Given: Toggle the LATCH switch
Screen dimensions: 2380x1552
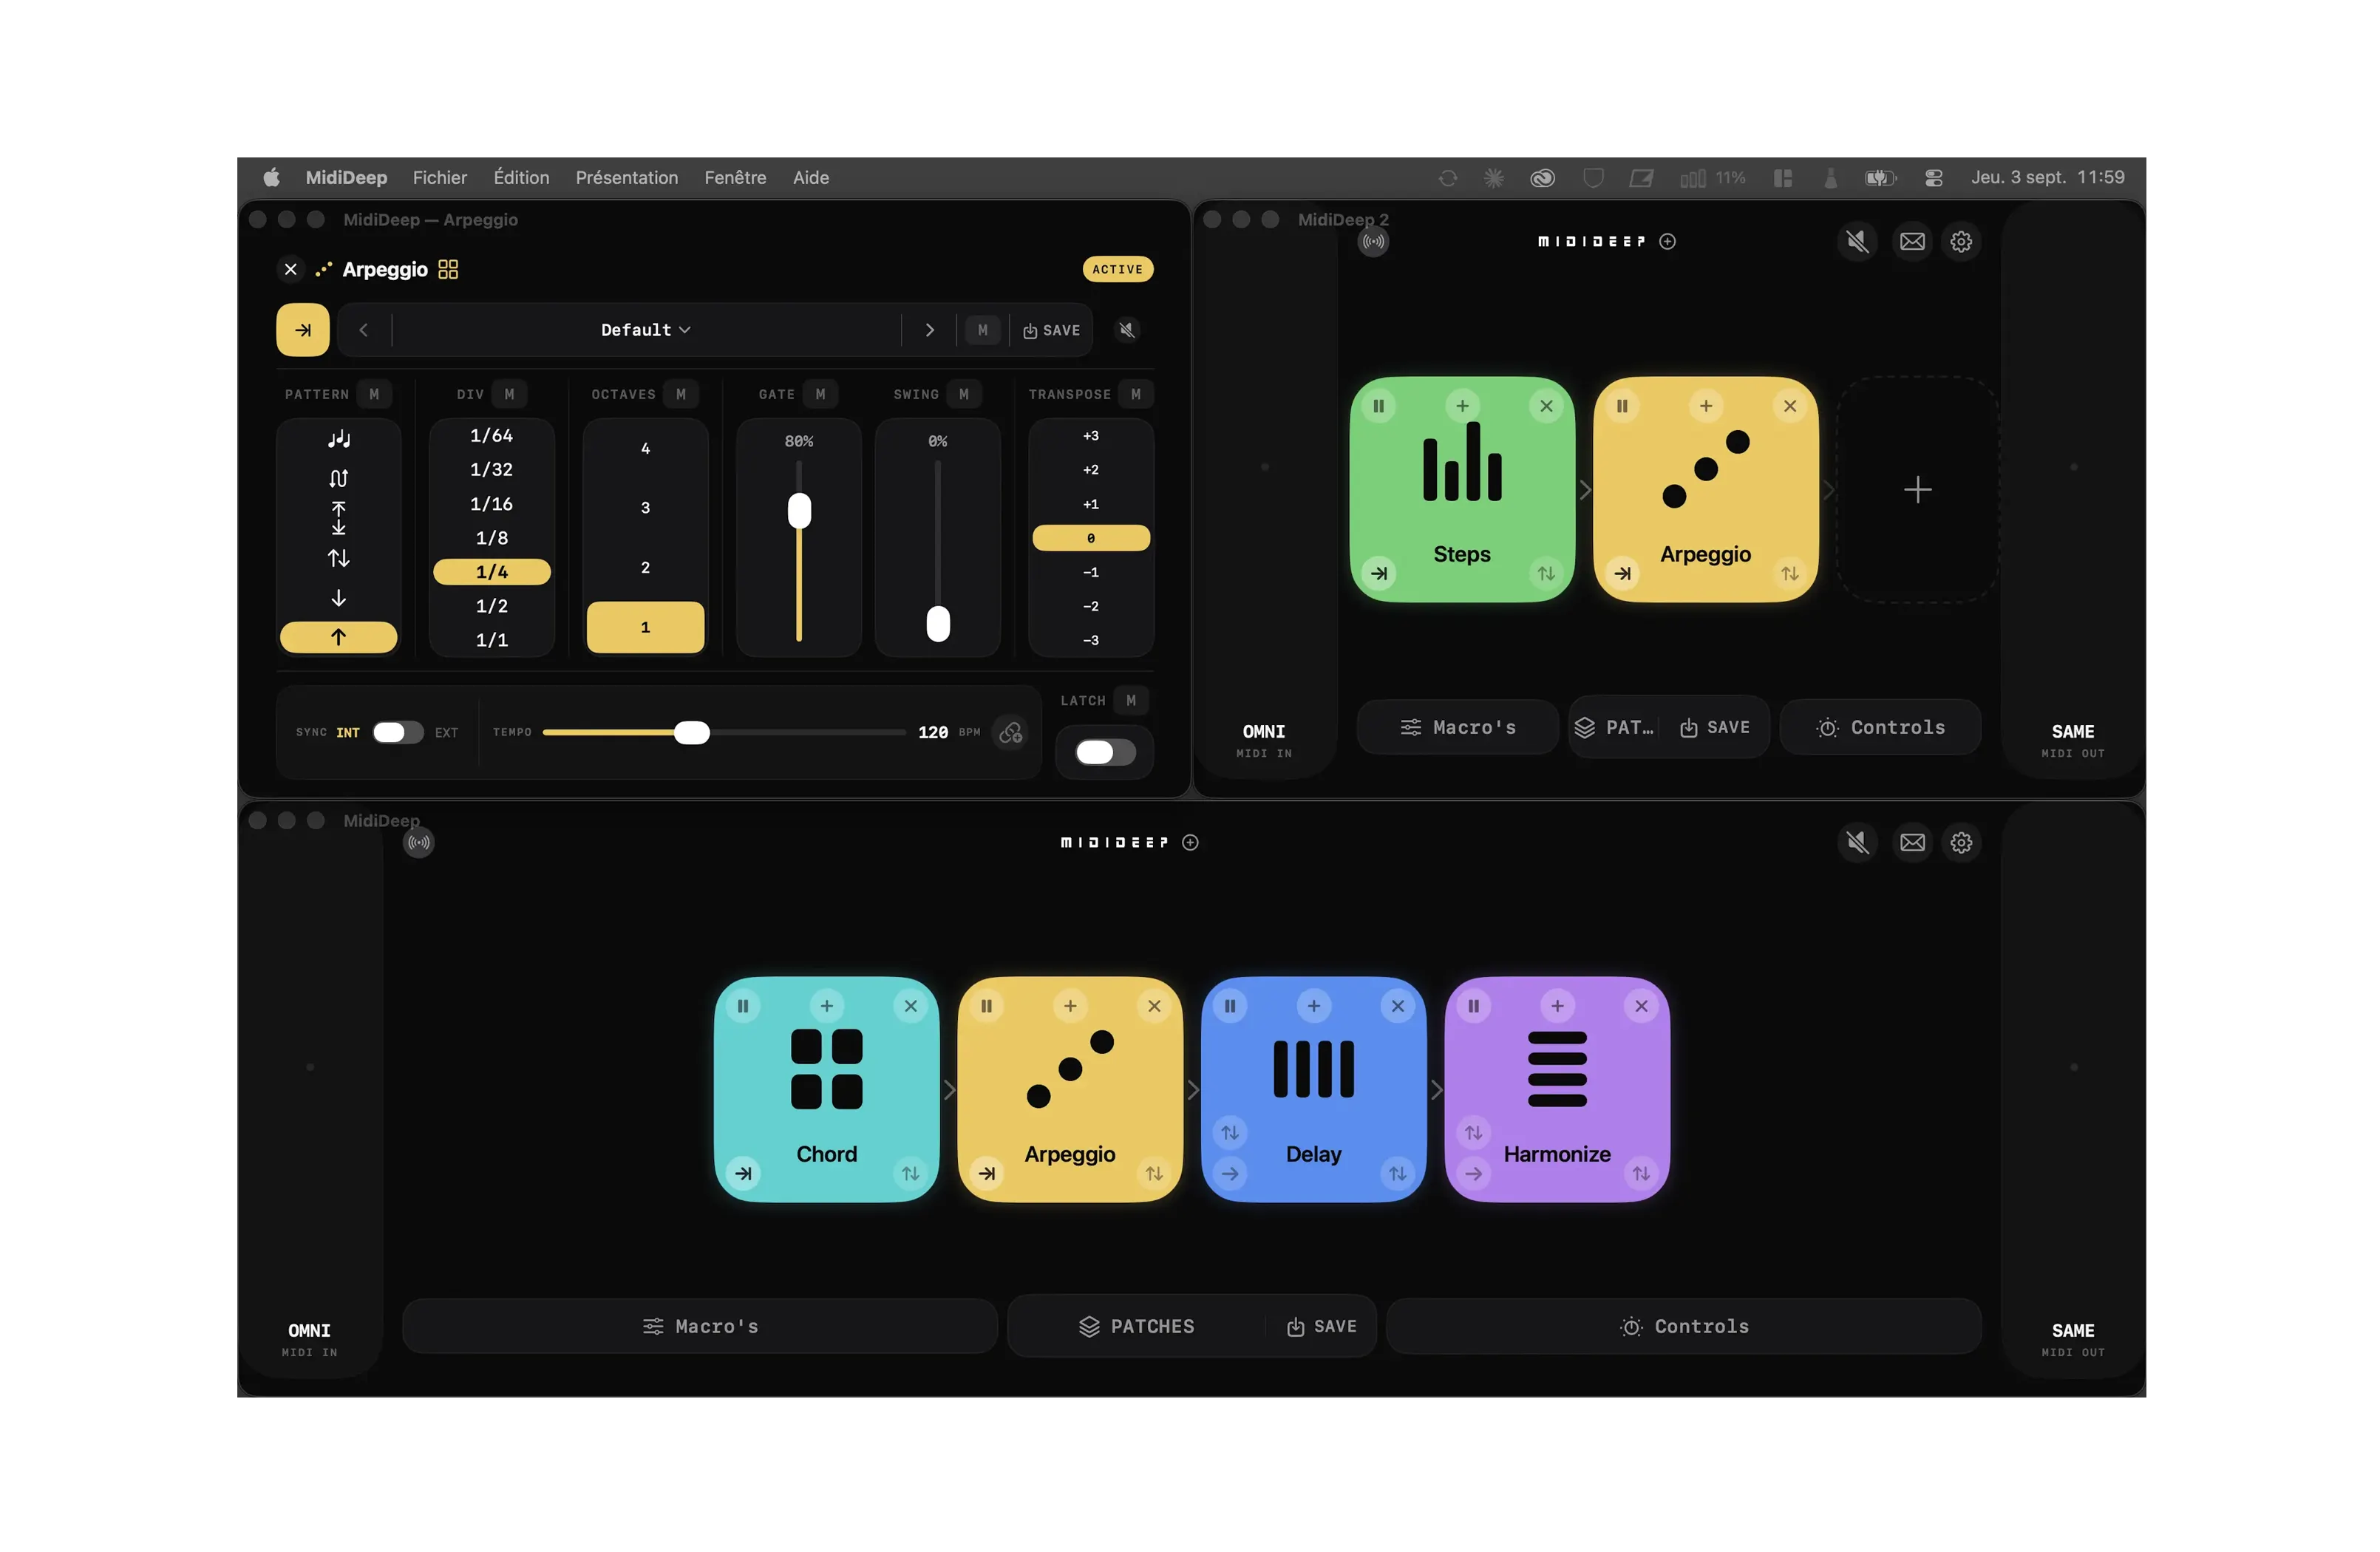Looking at the screenshot, I should (1105, 753).
